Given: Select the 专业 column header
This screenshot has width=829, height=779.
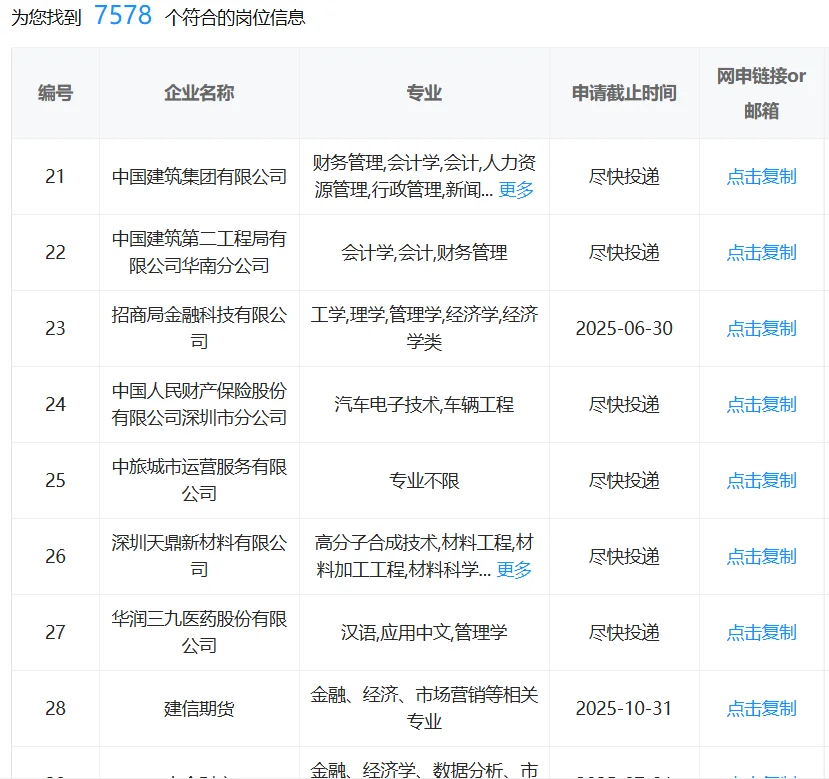Looking at the screenshot, I should [x=424, y=93].
